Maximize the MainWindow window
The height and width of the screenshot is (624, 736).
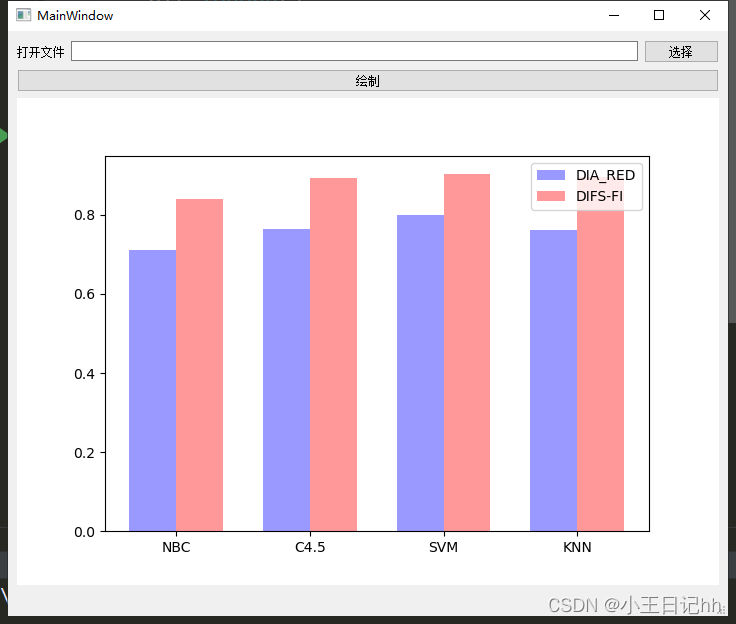point(659,15)
